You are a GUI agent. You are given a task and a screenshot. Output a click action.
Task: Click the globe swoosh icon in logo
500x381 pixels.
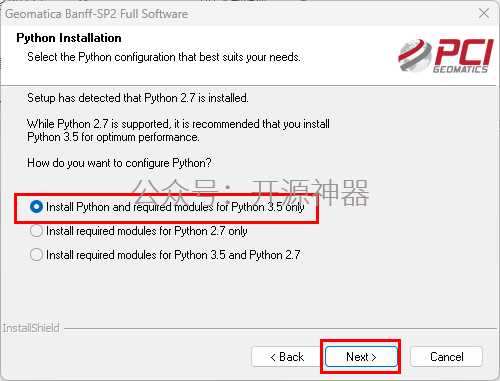[415, 56]
